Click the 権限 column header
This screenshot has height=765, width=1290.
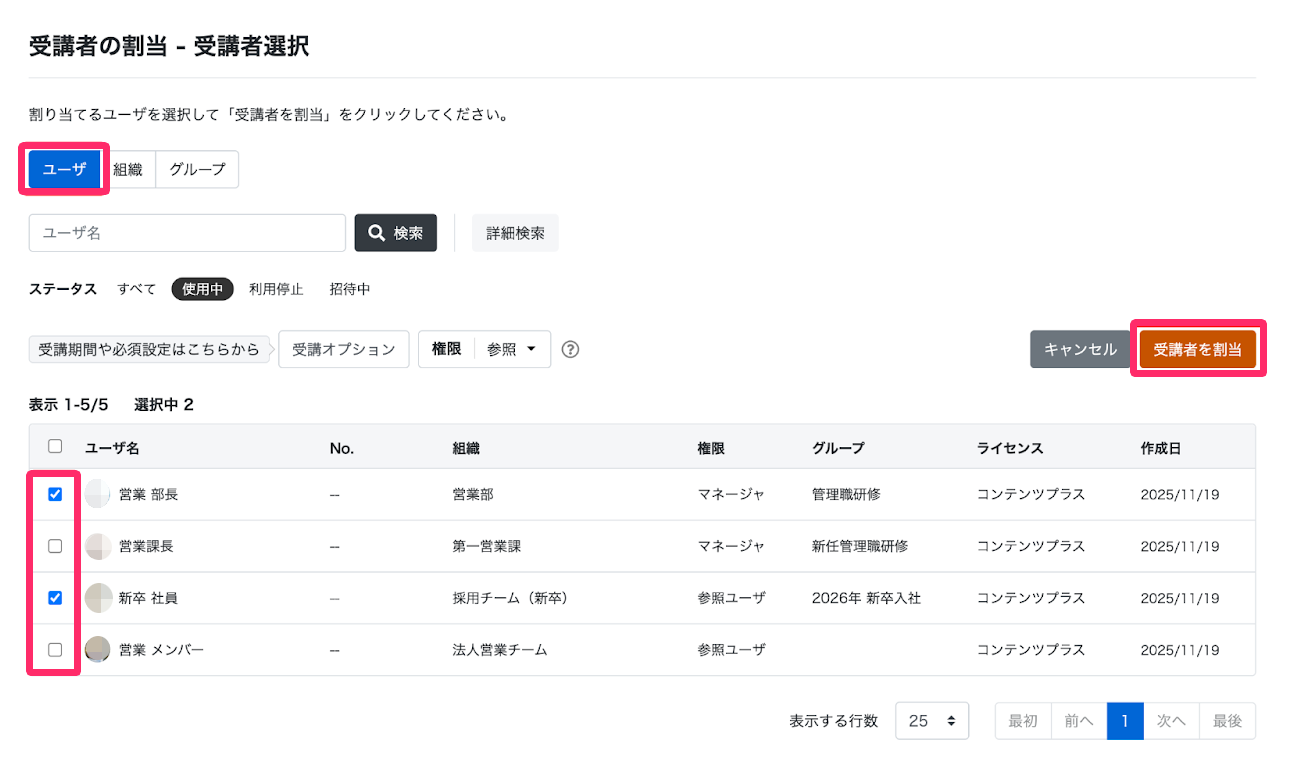point(711,448)
